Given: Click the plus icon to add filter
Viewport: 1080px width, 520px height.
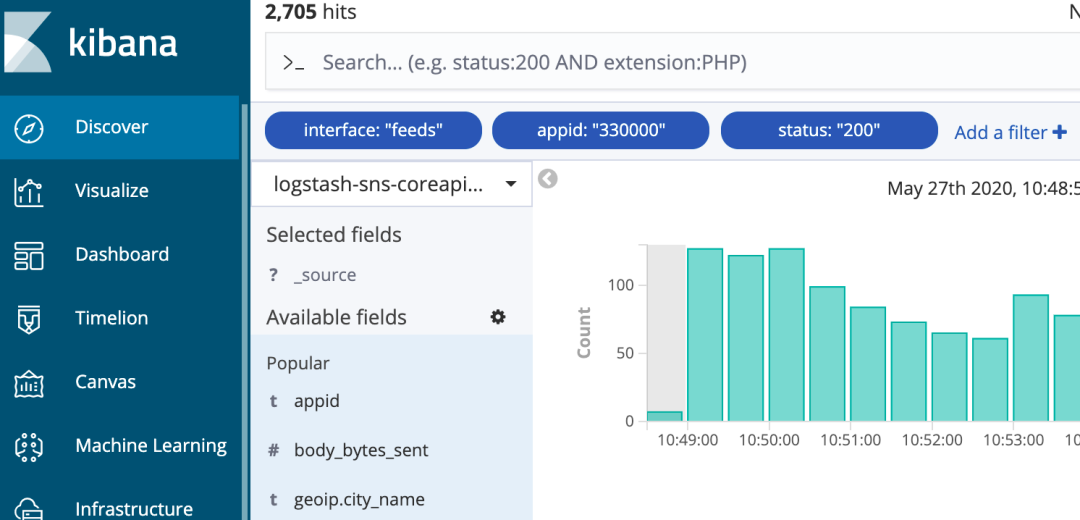Looking at the screenshot, I should [1060, 132].
